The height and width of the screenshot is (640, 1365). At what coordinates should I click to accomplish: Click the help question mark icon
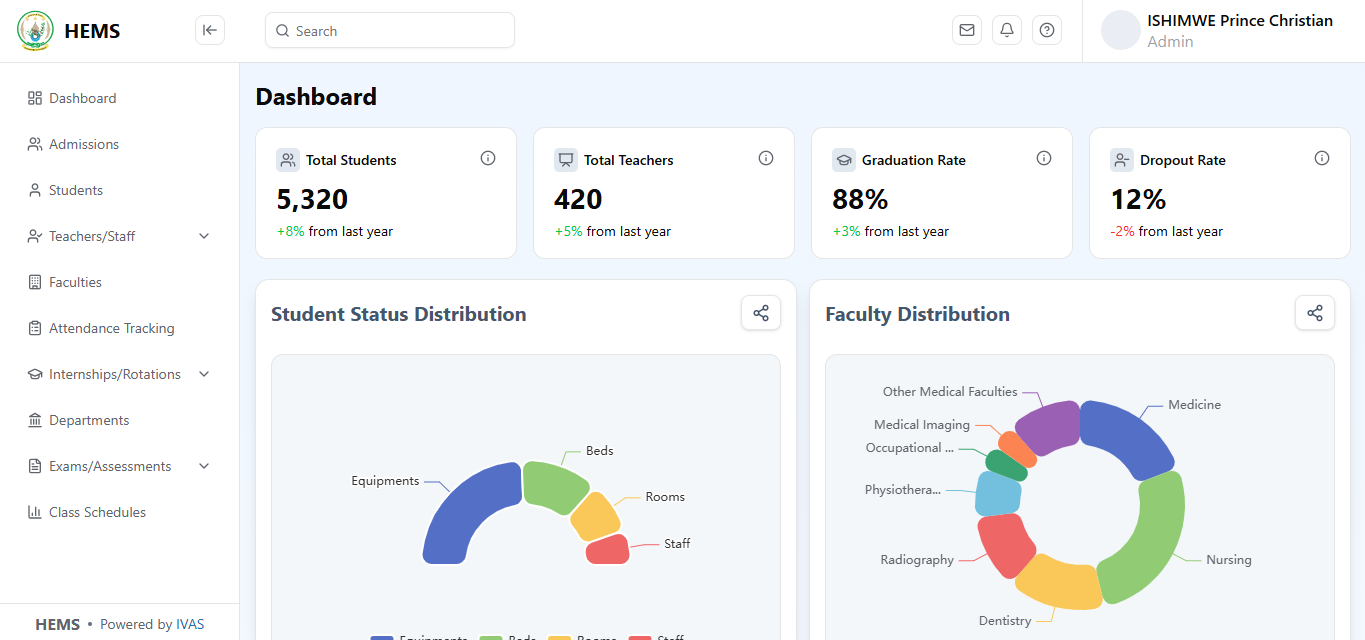coord(1047,30)
